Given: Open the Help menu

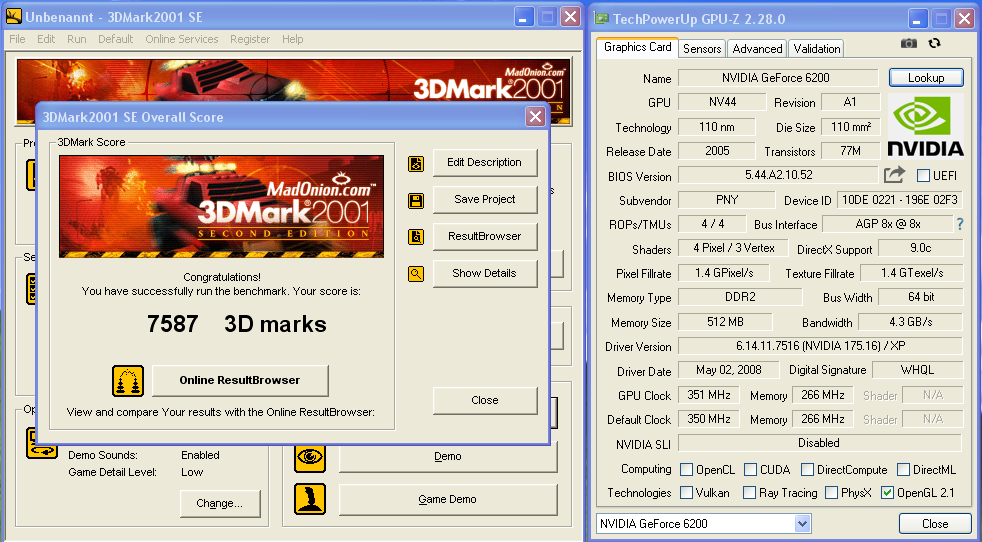Looking at the screenshot, I should point(292,39).
